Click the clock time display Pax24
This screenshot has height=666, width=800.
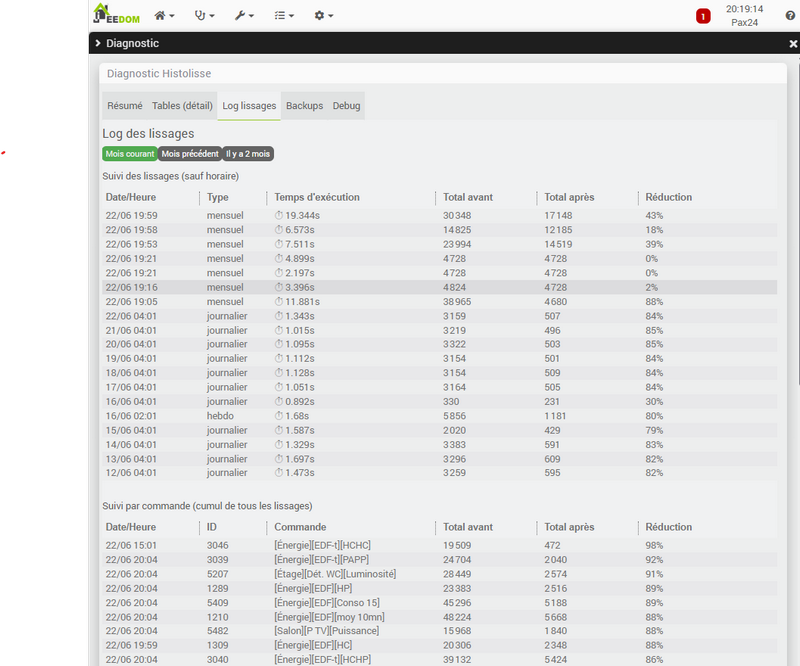click(x=745, y=15)
